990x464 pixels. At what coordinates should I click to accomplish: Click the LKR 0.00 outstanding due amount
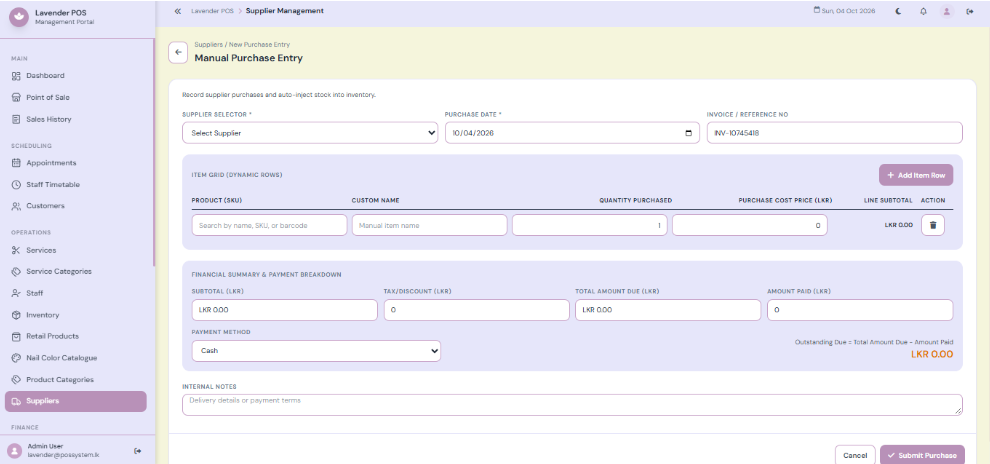(x=931, y=354)
